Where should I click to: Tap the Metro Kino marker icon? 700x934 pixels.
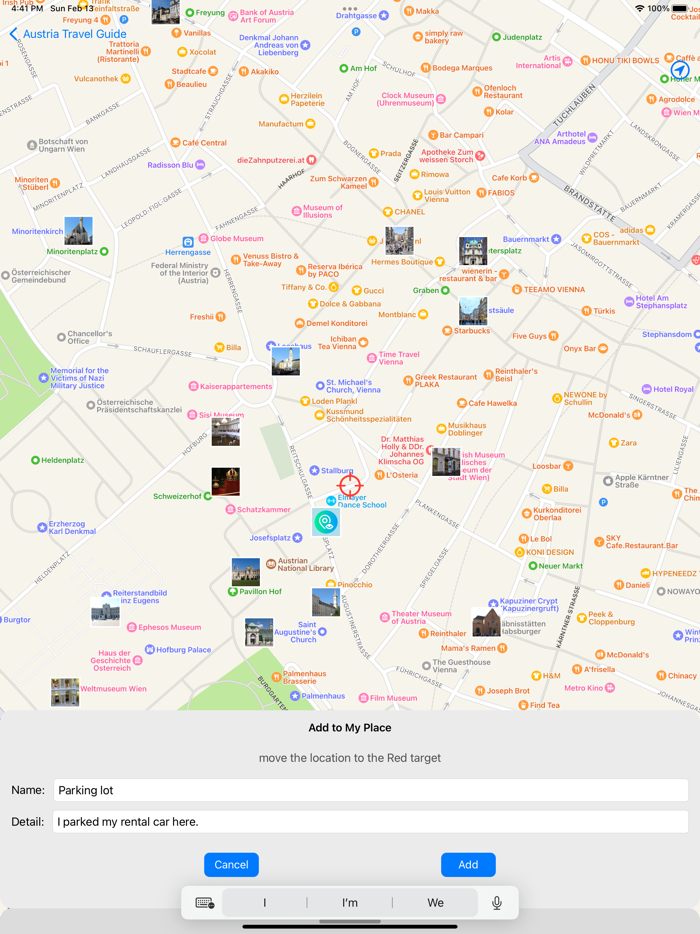(x=610, y=687)
